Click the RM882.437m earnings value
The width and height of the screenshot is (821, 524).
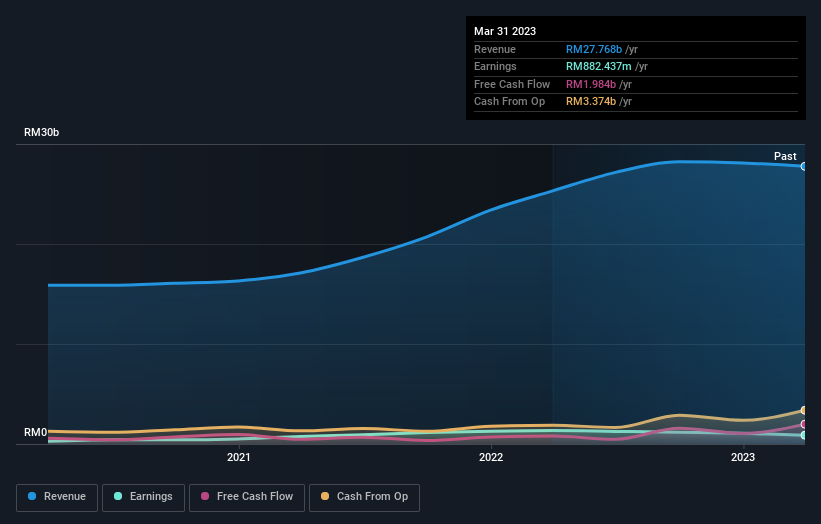598,66
